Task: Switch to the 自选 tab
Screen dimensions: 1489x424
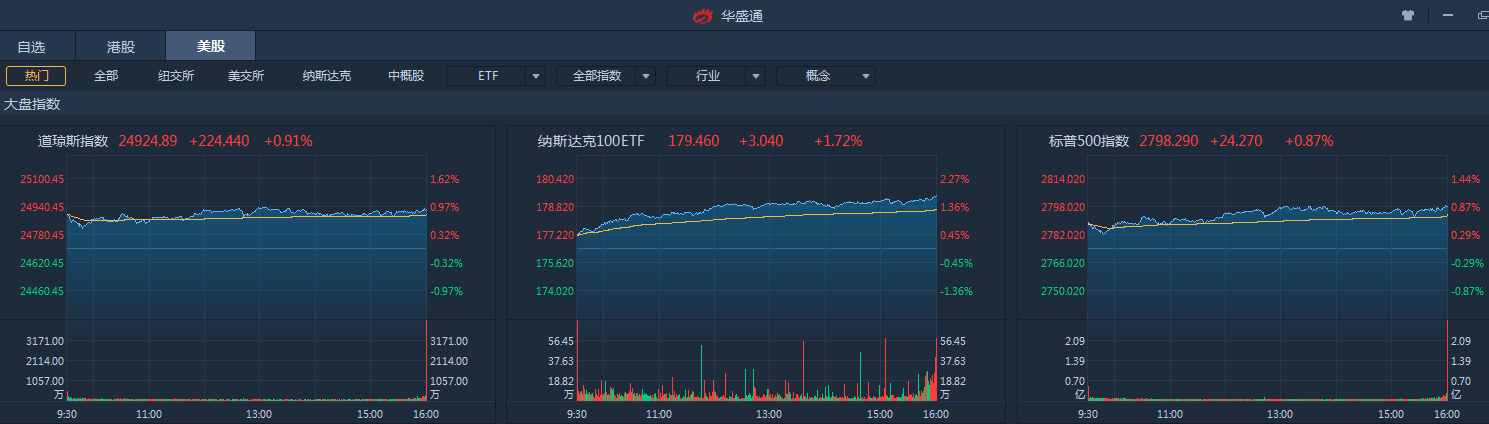Action: click(31, 46)
